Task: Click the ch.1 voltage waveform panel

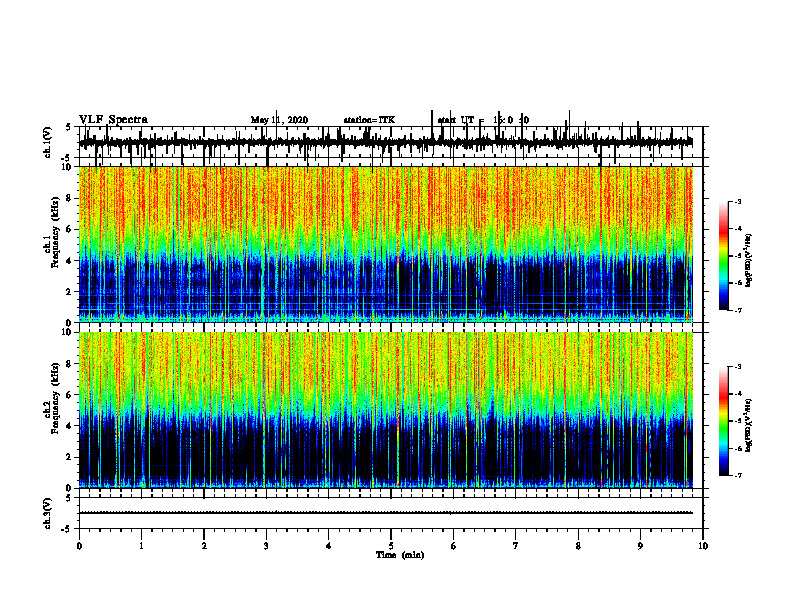Action: pos(390,142)
